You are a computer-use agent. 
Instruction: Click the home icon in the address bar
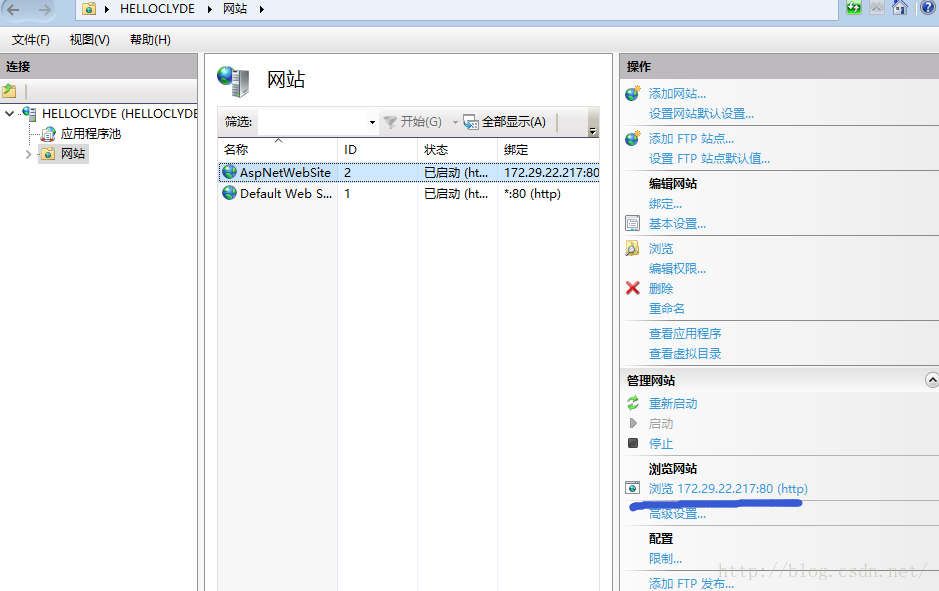(x=899, y=8)
